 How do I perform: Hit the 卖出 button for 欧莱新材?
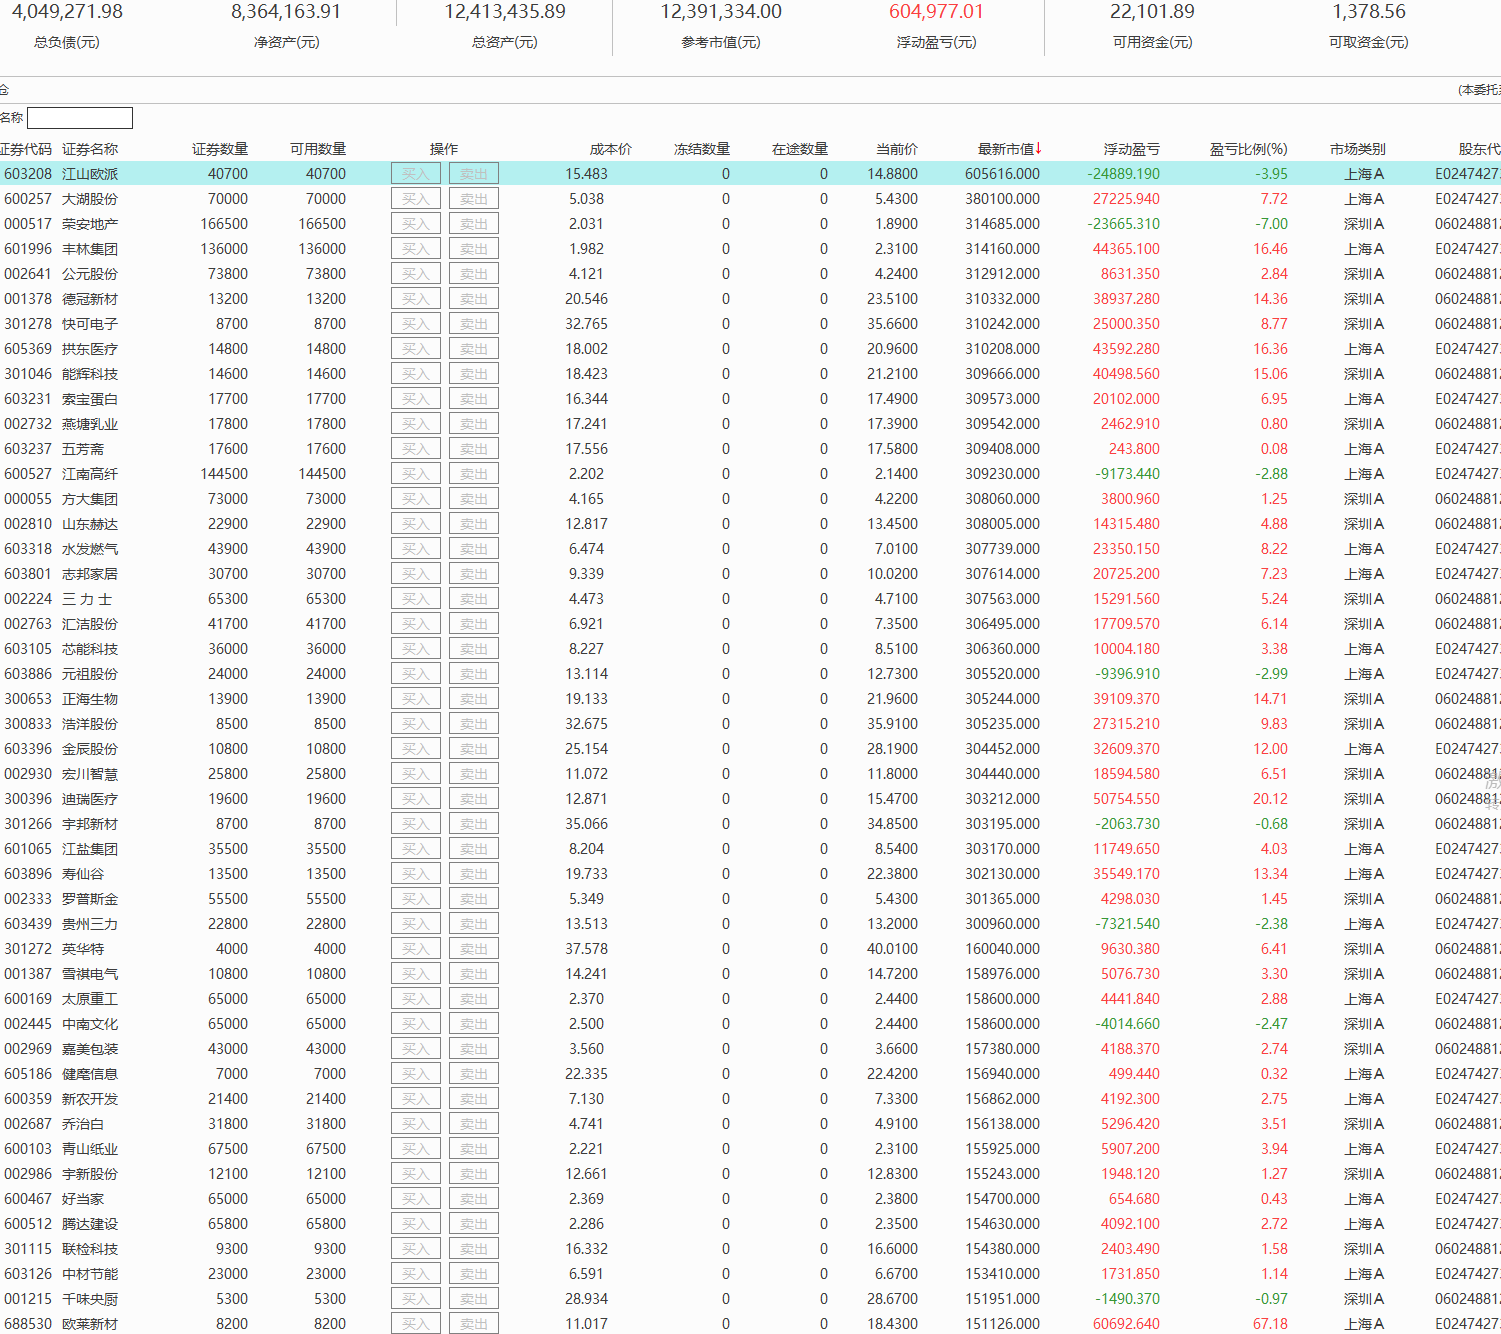(x=473, y=1324)
